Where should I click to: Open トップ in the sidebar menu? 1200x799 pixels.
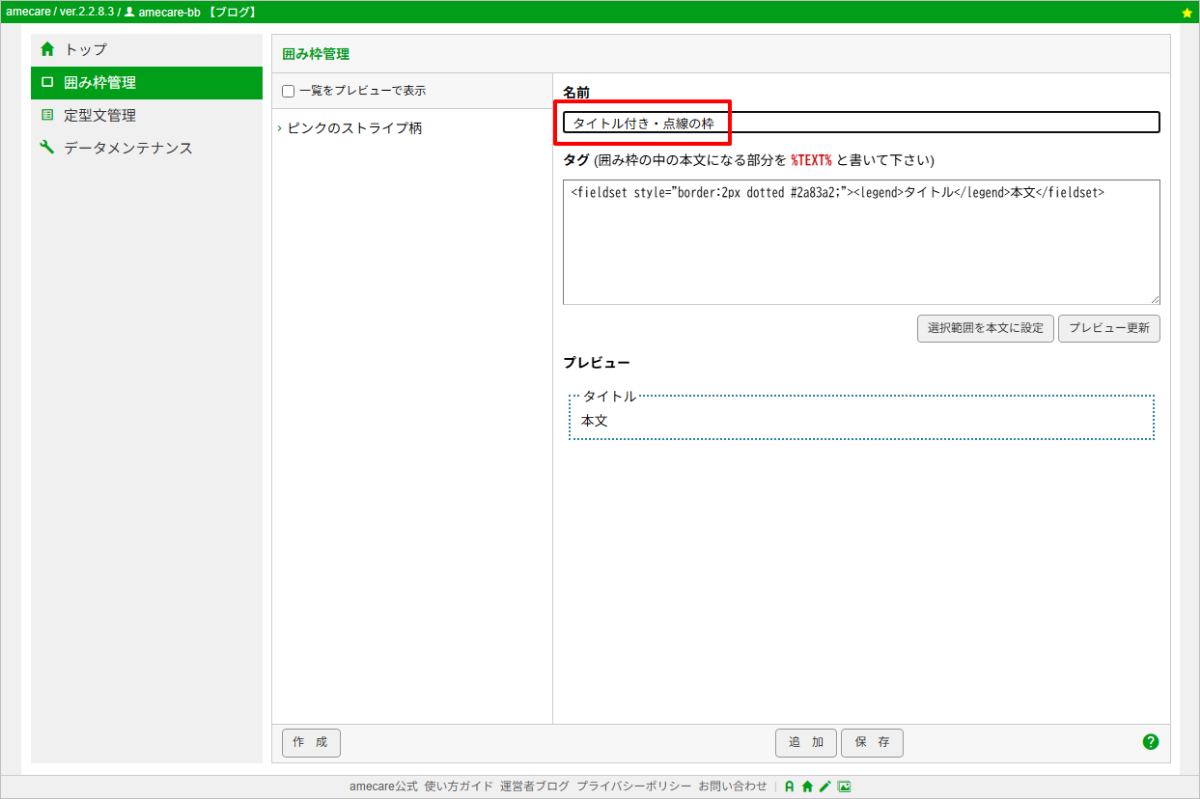(x=85, y=49)
